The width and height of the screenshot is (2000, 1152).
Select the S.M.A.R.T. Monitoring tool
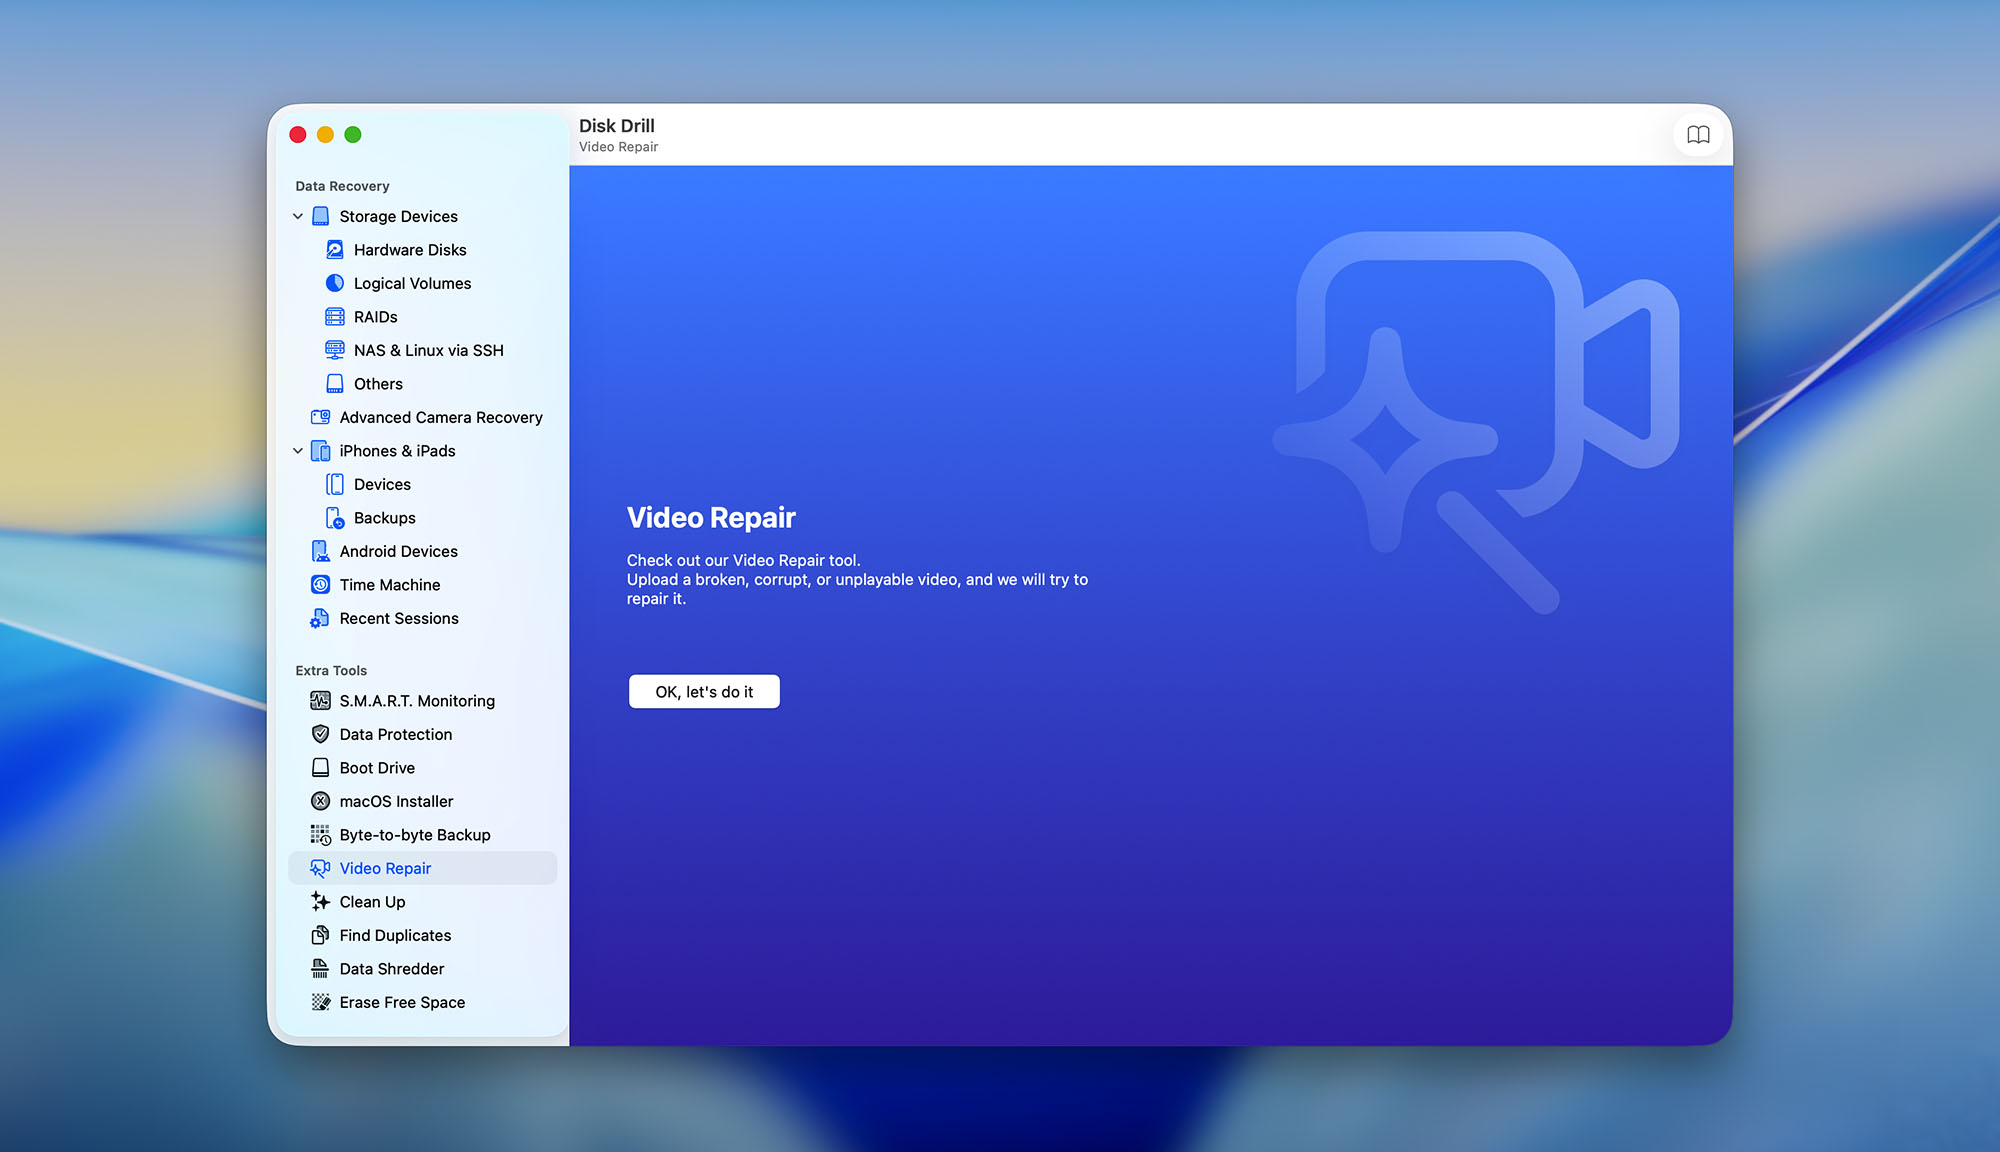point(417,700)
